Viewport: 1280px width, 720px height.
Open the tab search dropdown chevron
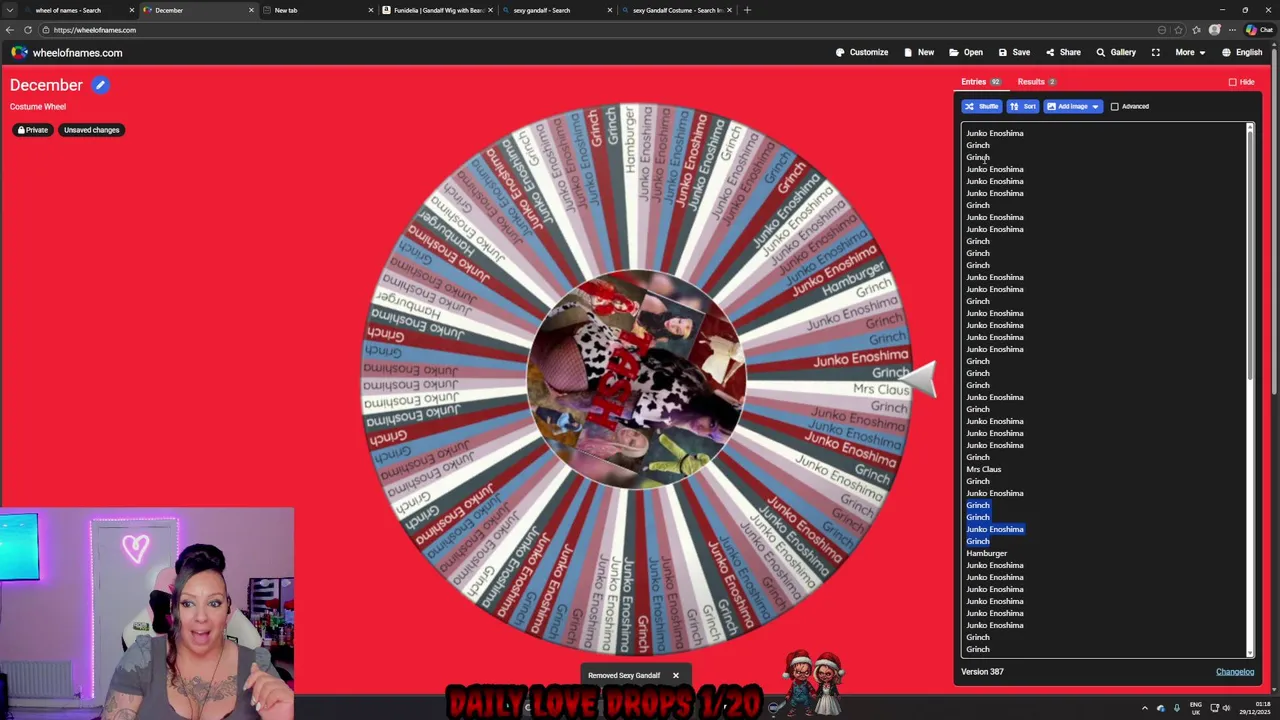tap(9, 10)
